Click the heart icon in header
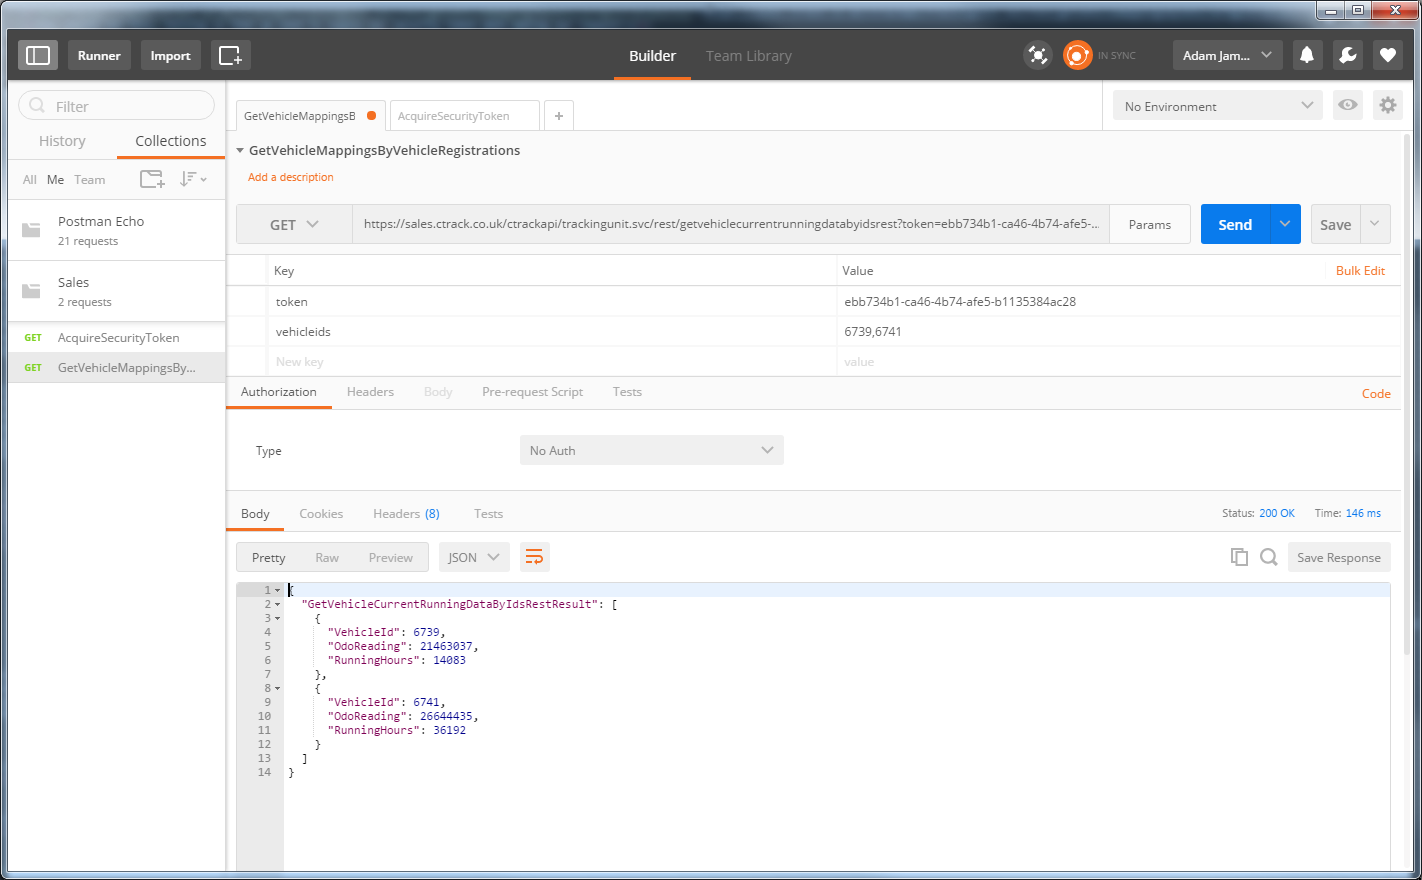 [1387, 55]
